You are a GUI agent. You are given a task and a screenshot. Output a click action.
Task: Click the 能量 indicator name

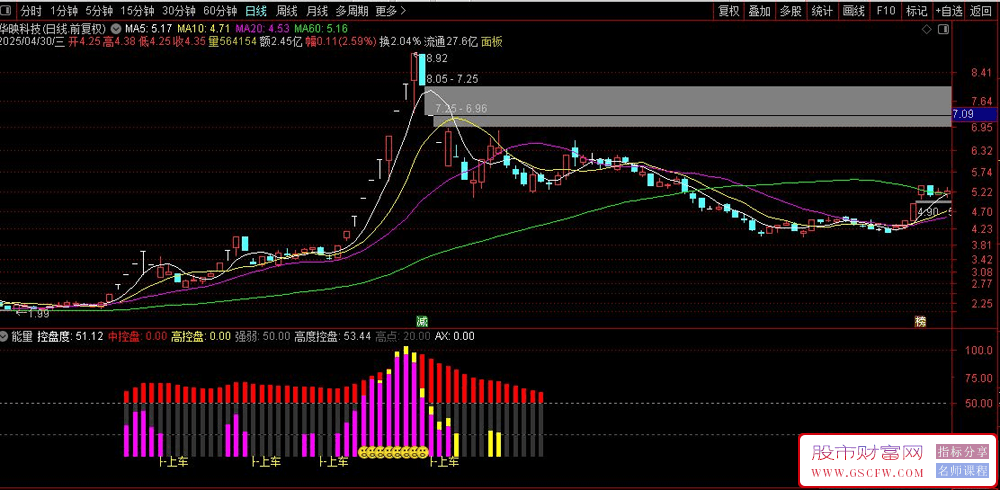click(22, 336)
